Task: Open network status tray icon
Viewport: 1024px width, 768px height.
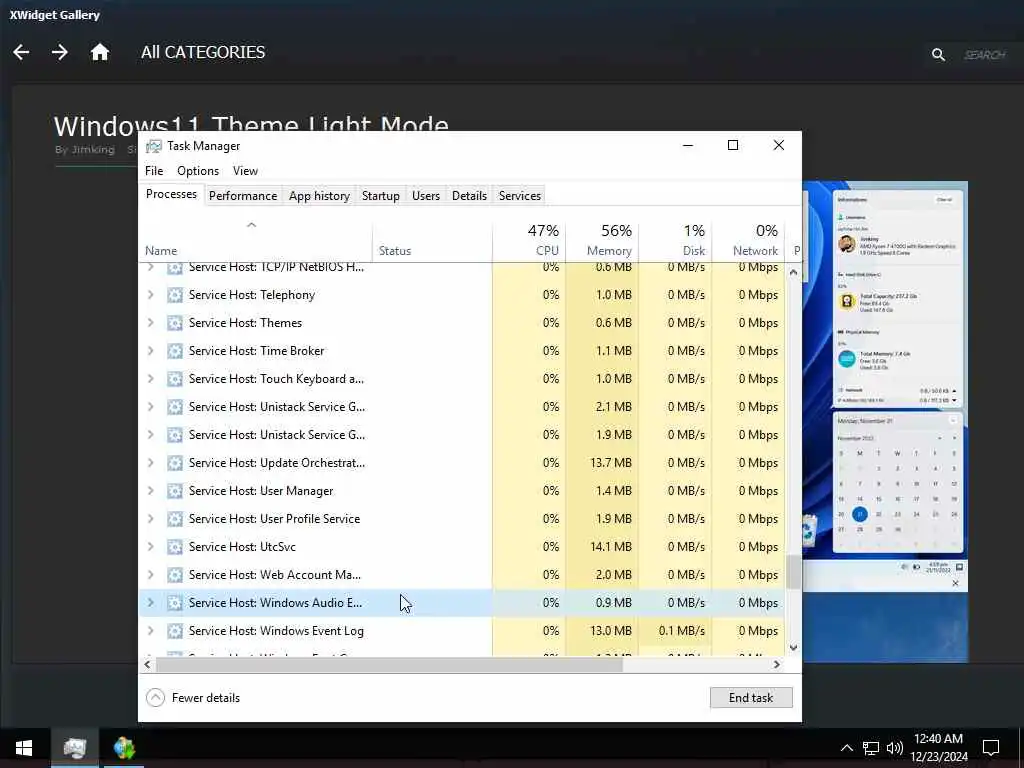Action: tap(871, 748)
